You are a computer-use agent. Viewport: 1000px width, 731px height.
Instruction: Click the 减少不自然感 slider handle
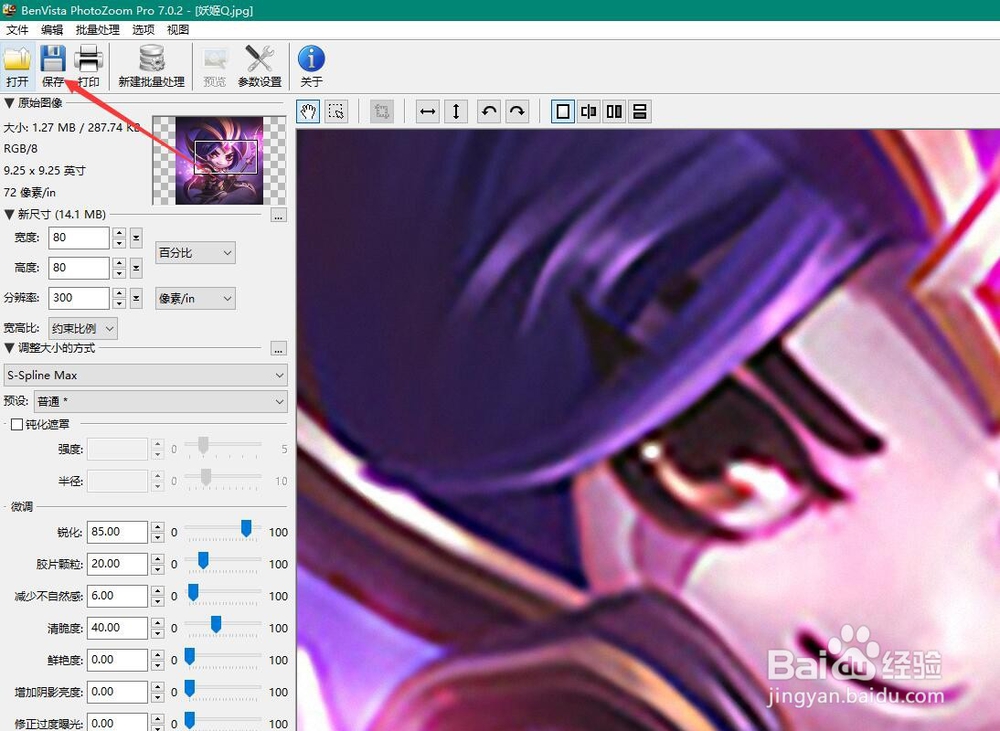click(x=193, y=592)
